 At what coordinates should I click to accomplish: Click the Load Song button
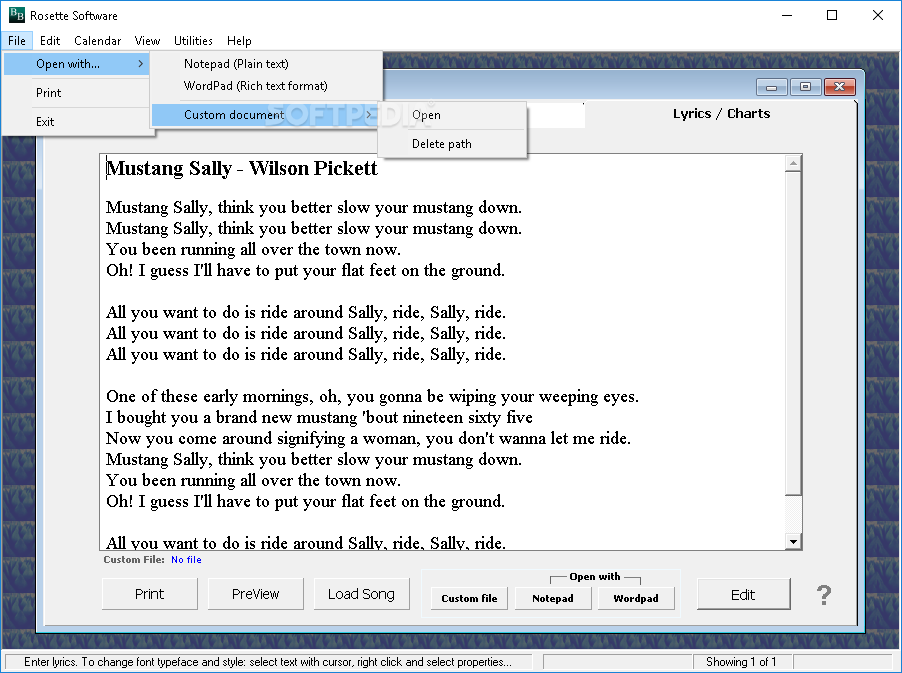click(x=361, y=594)
